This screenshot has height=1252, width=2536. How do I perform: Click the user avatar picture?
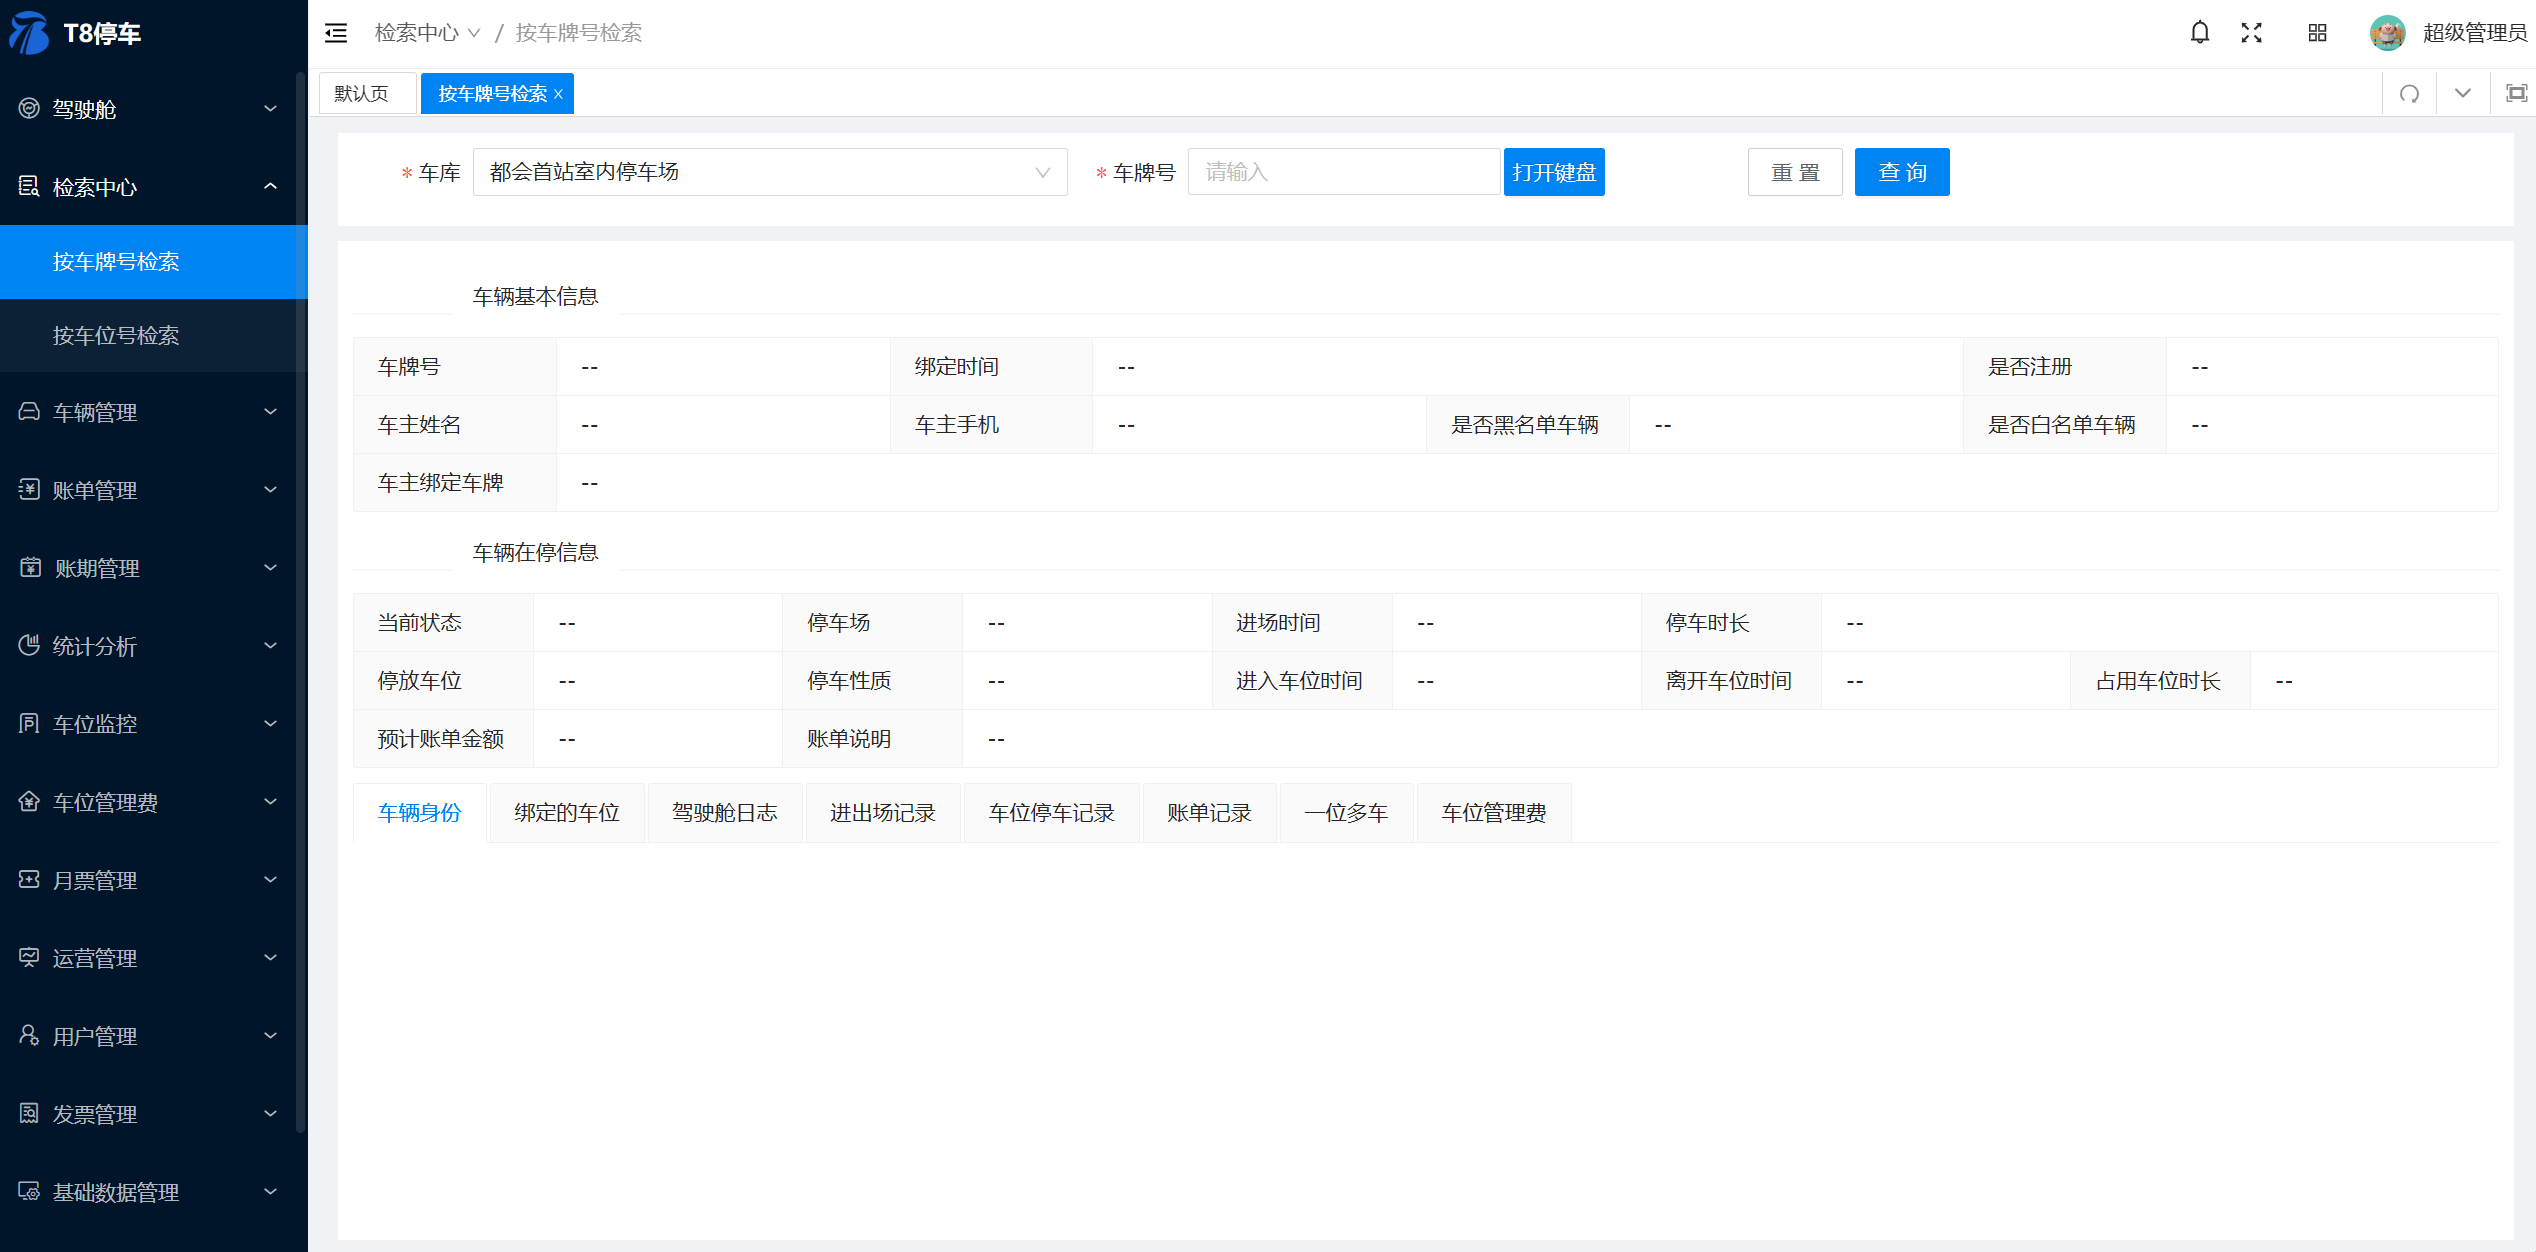[2387, 33]
